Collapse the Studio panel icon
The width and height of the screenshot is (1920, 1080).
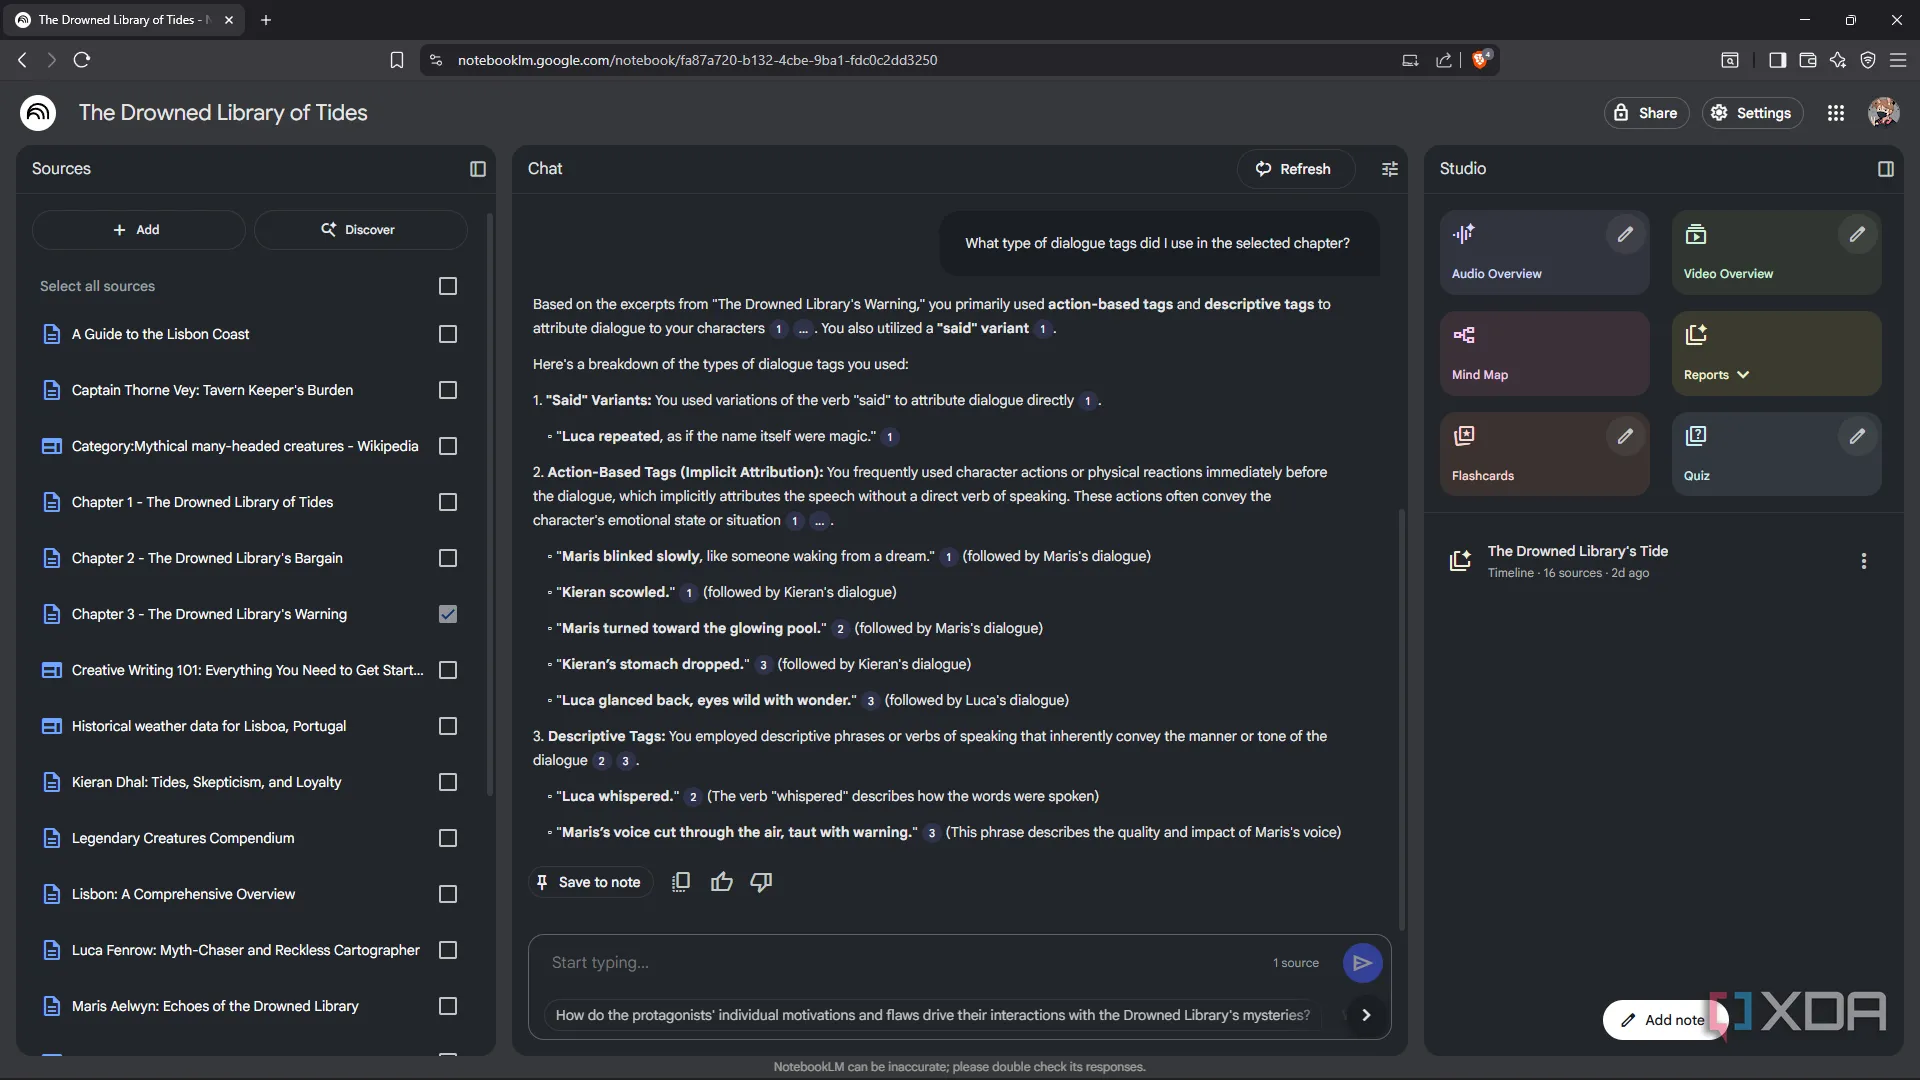click(1886, 169)
